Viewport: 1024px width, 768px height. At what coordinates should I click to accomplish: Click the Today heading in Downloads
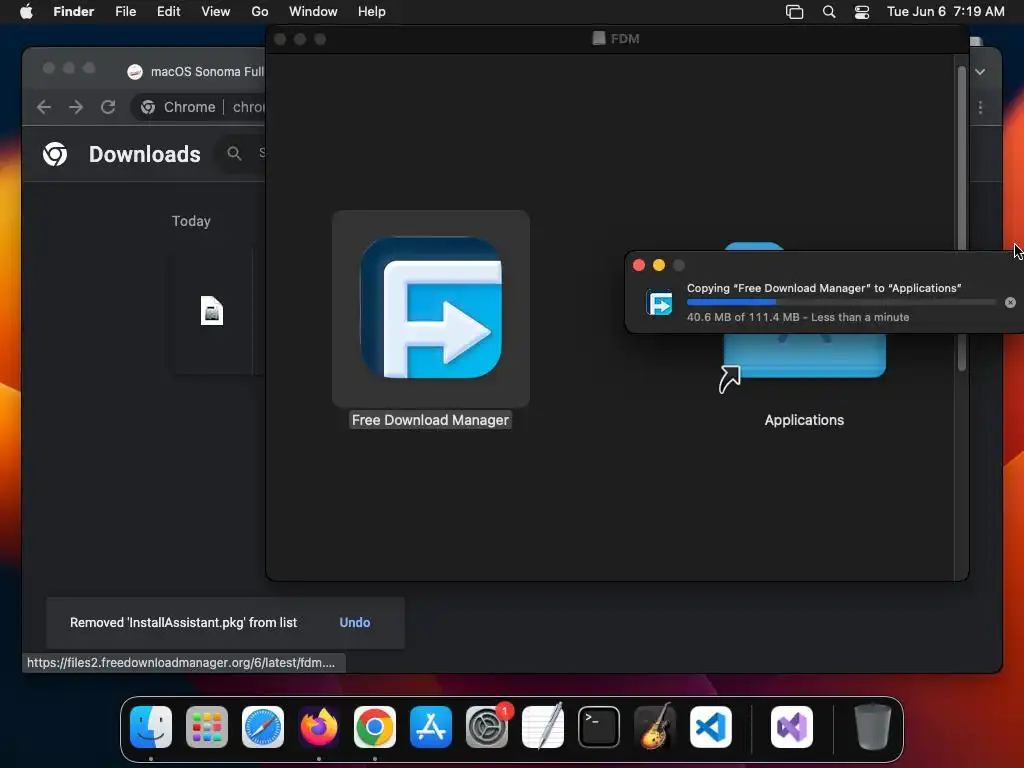point(191,221)
